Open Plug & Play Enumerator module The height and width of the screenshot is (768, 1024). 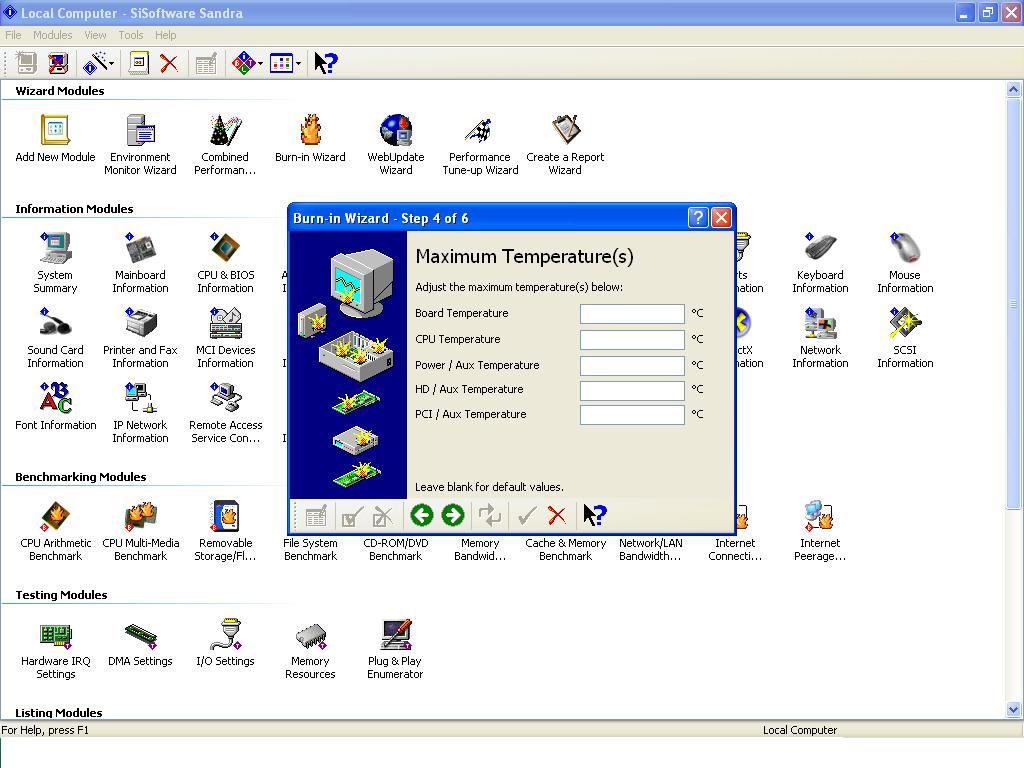[395, 648]
